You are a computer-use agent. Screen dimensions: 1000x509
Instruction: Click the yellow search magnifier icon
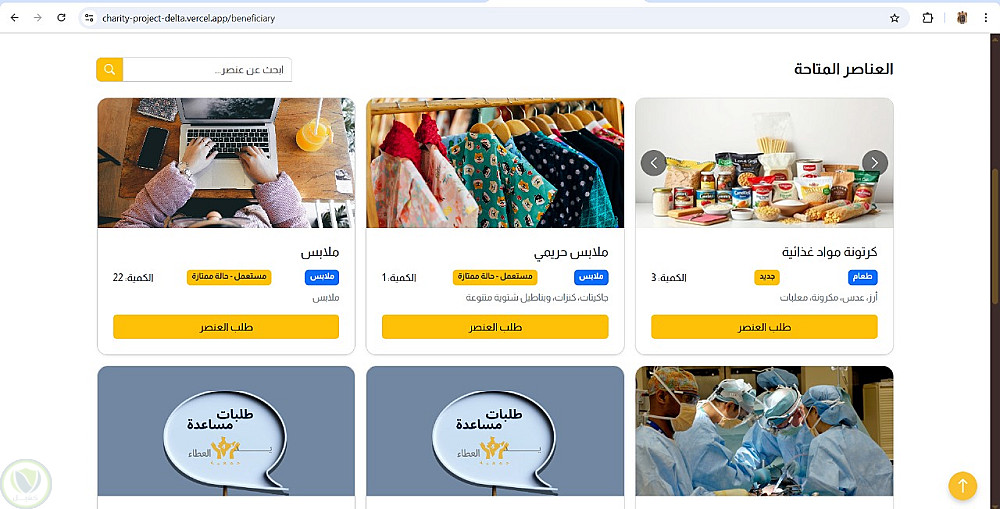tap(110, 70)
